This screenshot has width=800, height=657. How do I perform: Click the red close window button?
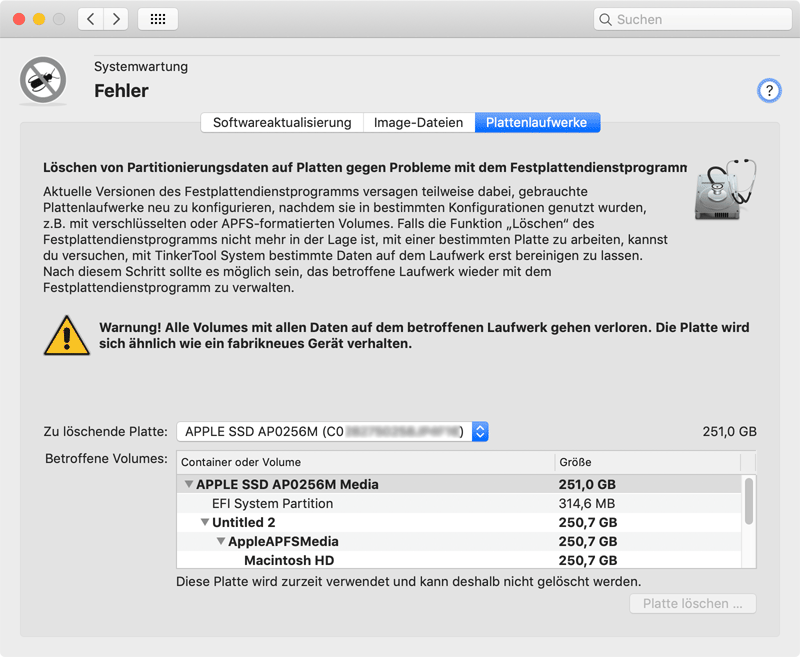[x=19, y=19]
